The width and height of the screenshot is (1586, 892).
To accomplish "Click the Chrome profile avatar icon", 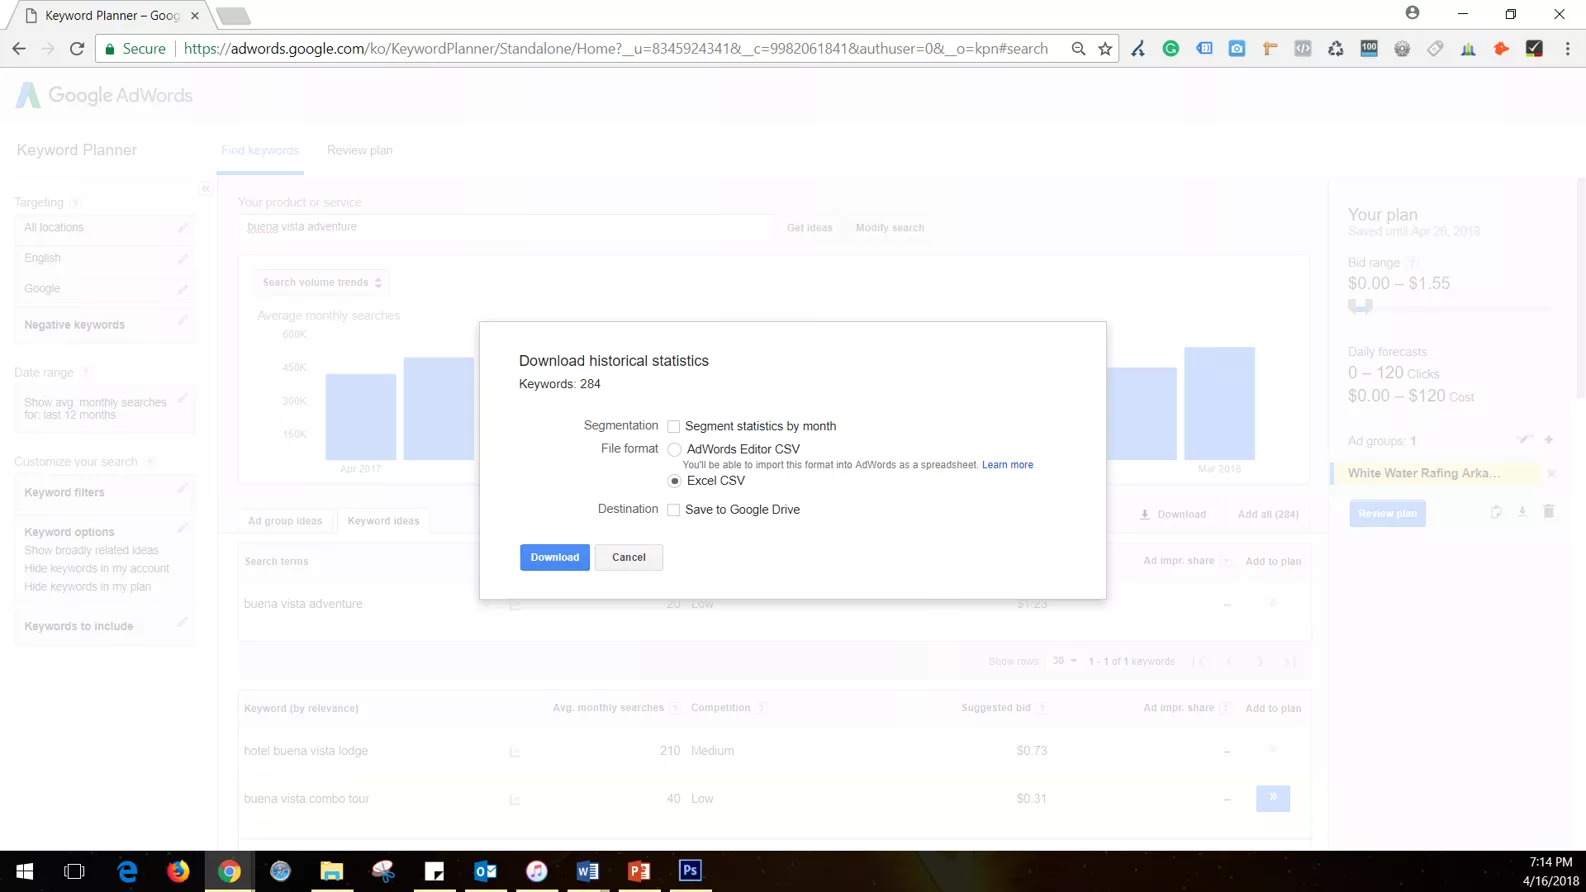I will [1412, 13].
